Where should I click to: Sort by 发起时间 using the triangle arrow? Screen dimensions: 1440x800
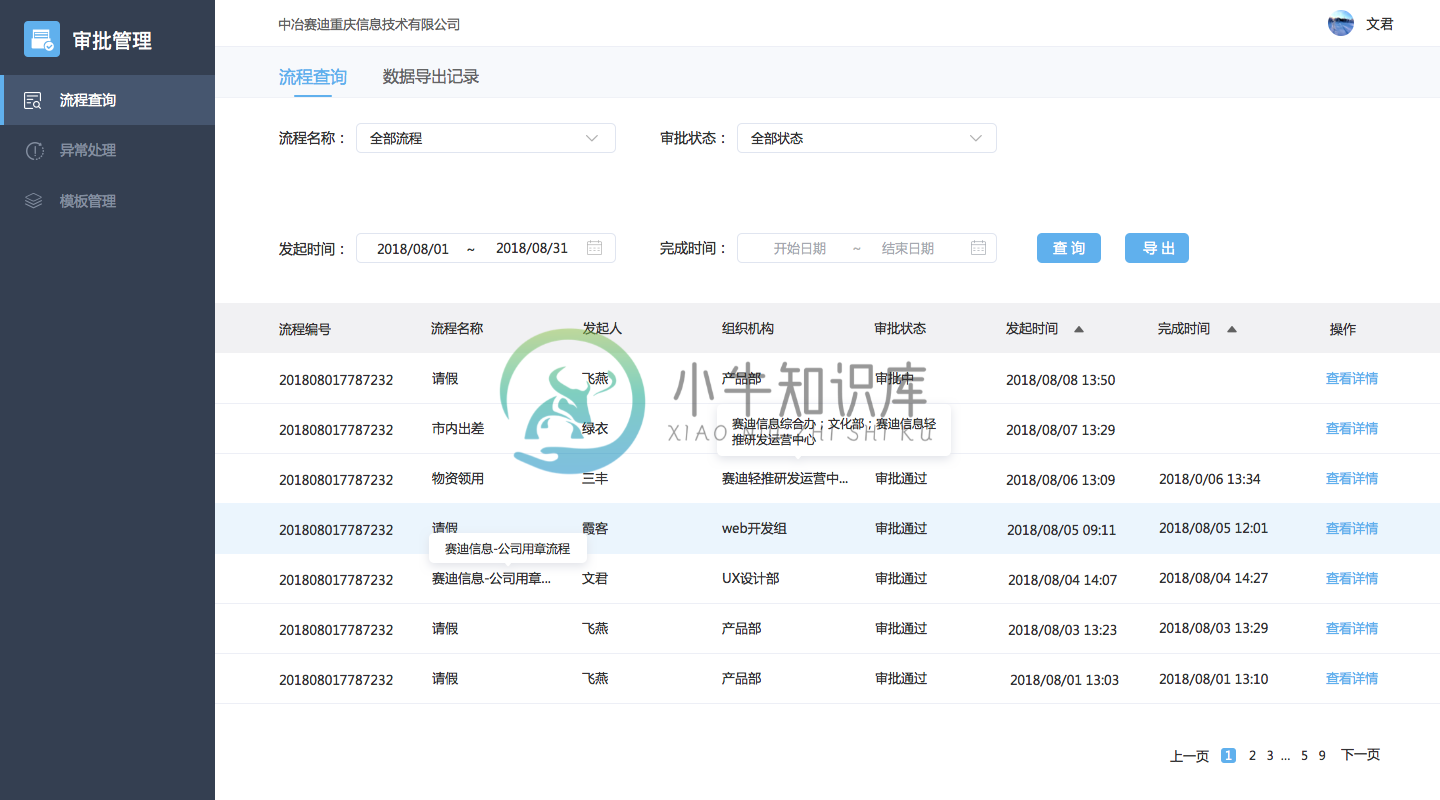1079,329
